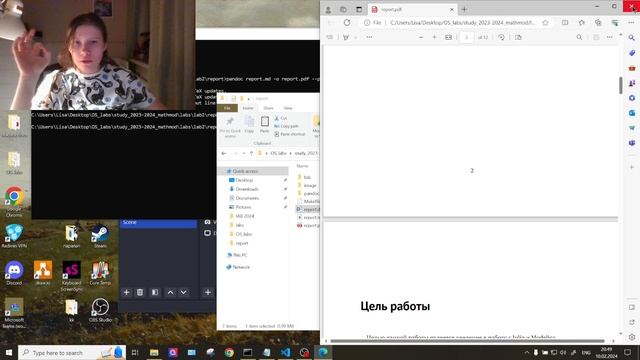Go back in File Explorer navigation
Screen dimensions: 640x360
(x=224, y=153)
